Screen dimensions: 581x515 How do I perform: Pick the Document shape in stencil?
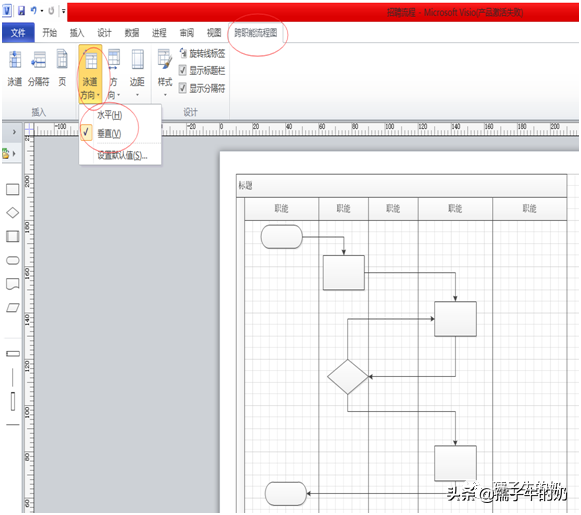(x=13, y=284)
